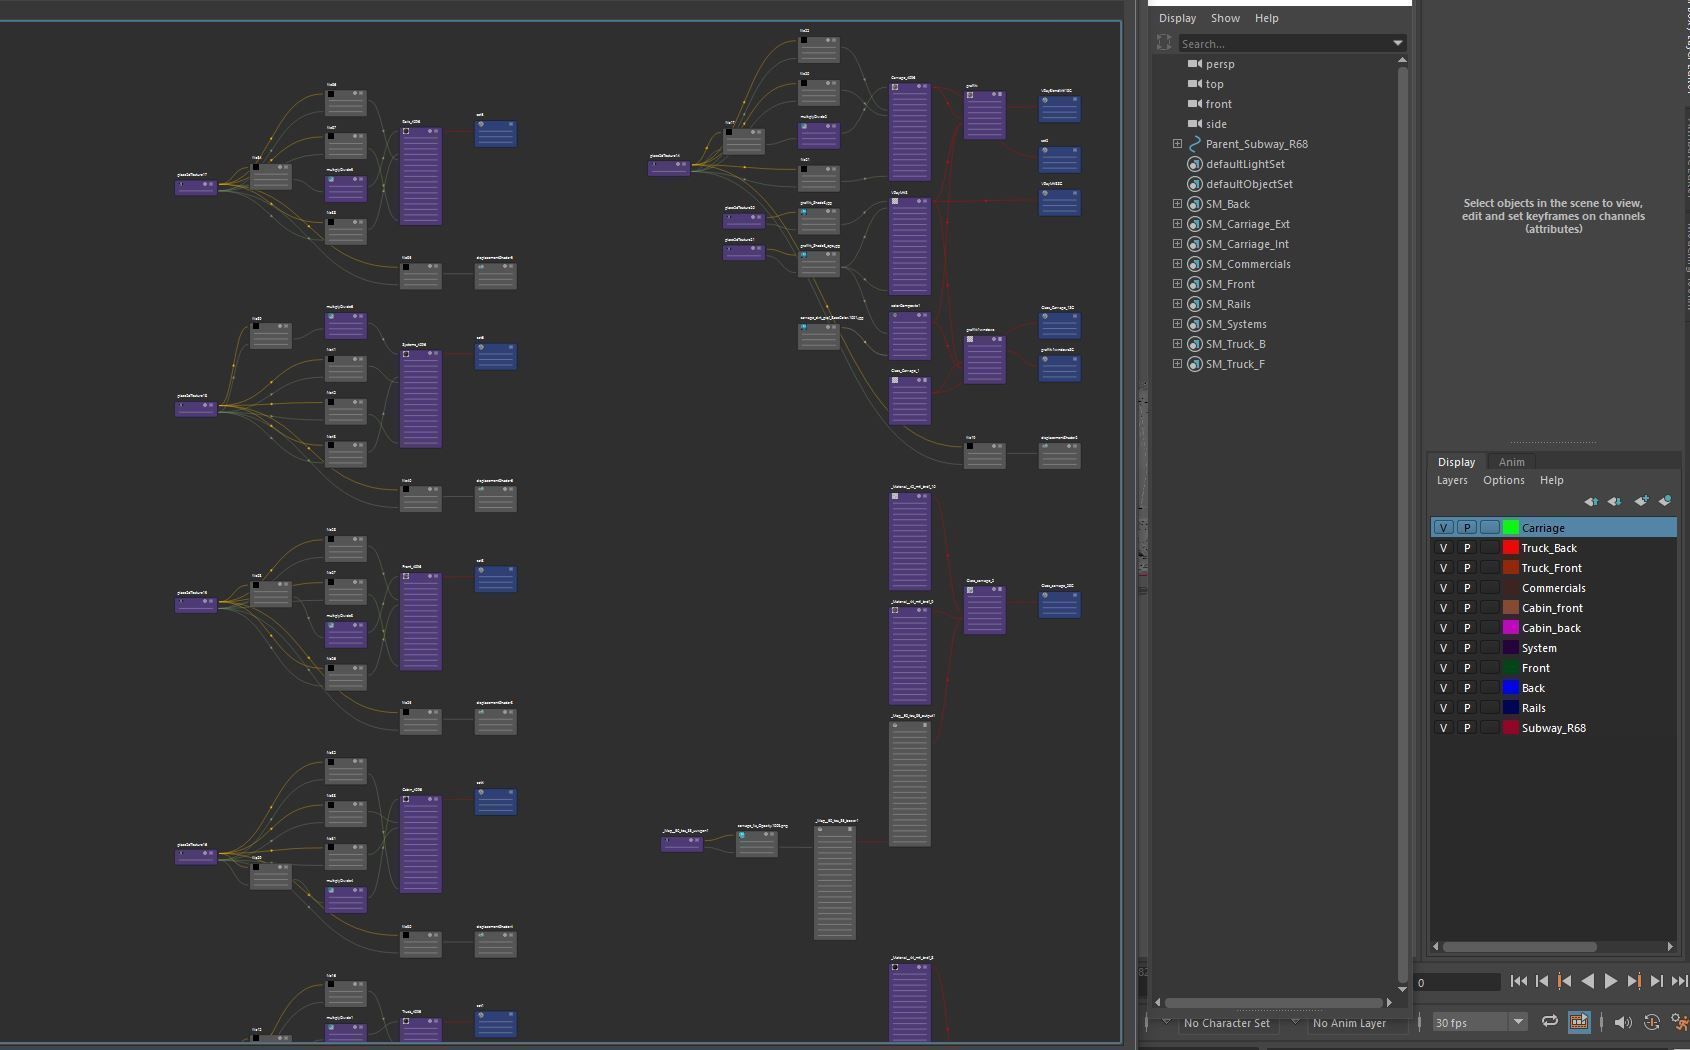
Task: Open the outliner Show menu
Action: pos(1225,18)
